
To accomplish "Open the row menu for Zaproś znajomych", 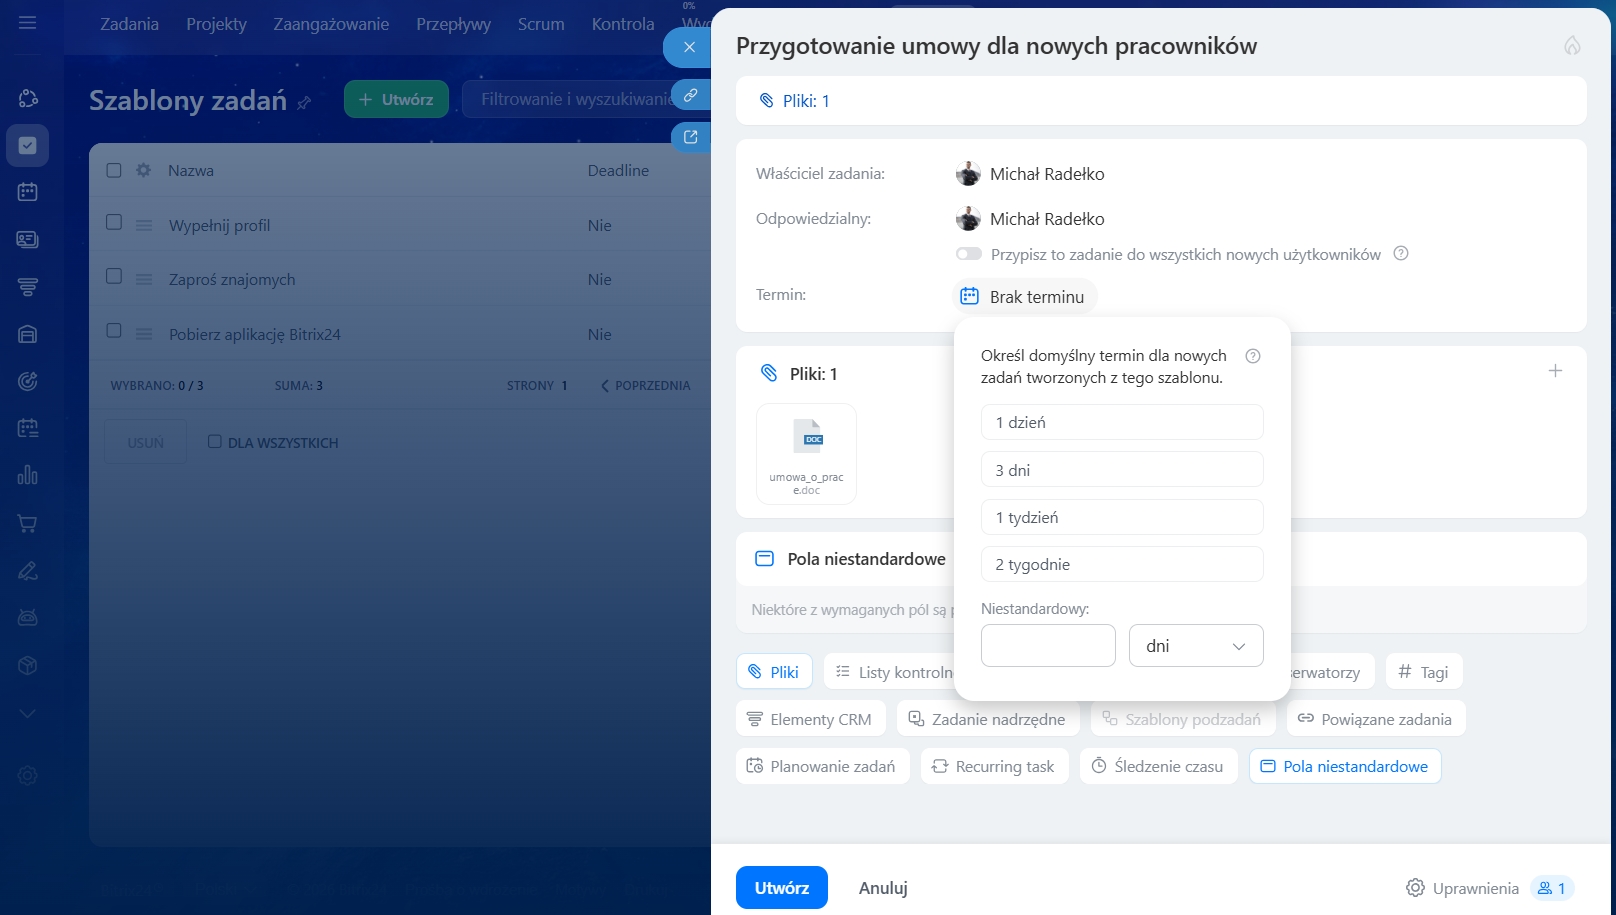I will click(x=144, y=280).
